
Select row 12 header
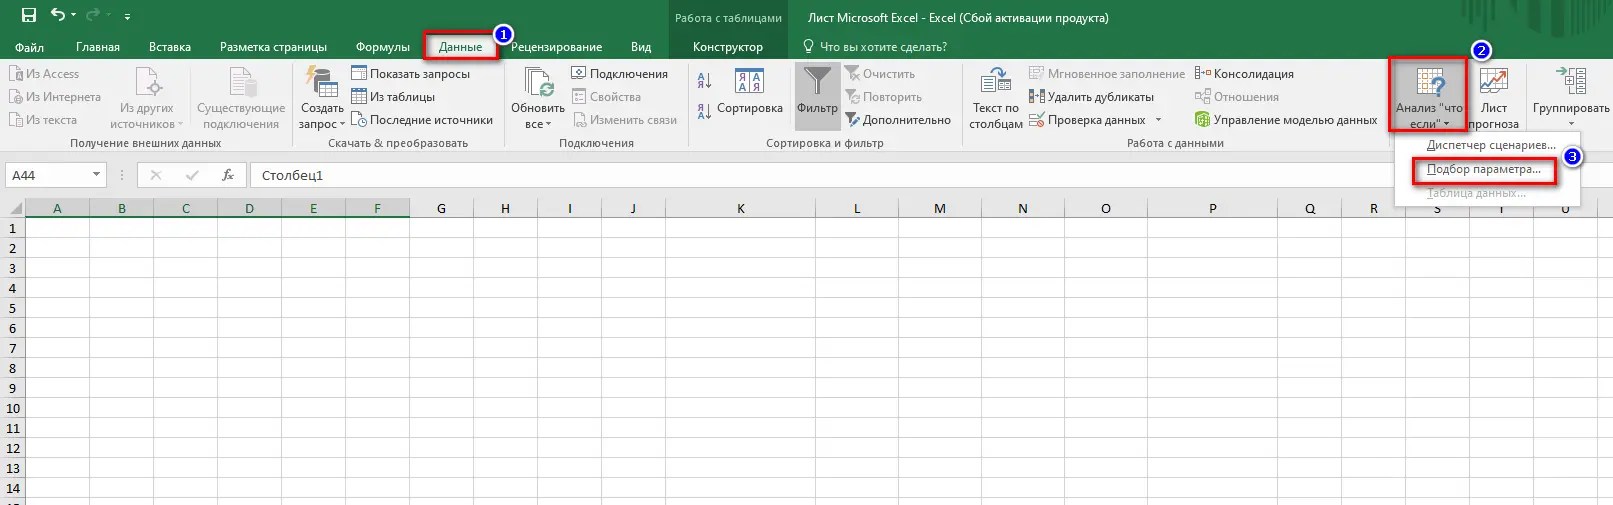pos(13,448)
